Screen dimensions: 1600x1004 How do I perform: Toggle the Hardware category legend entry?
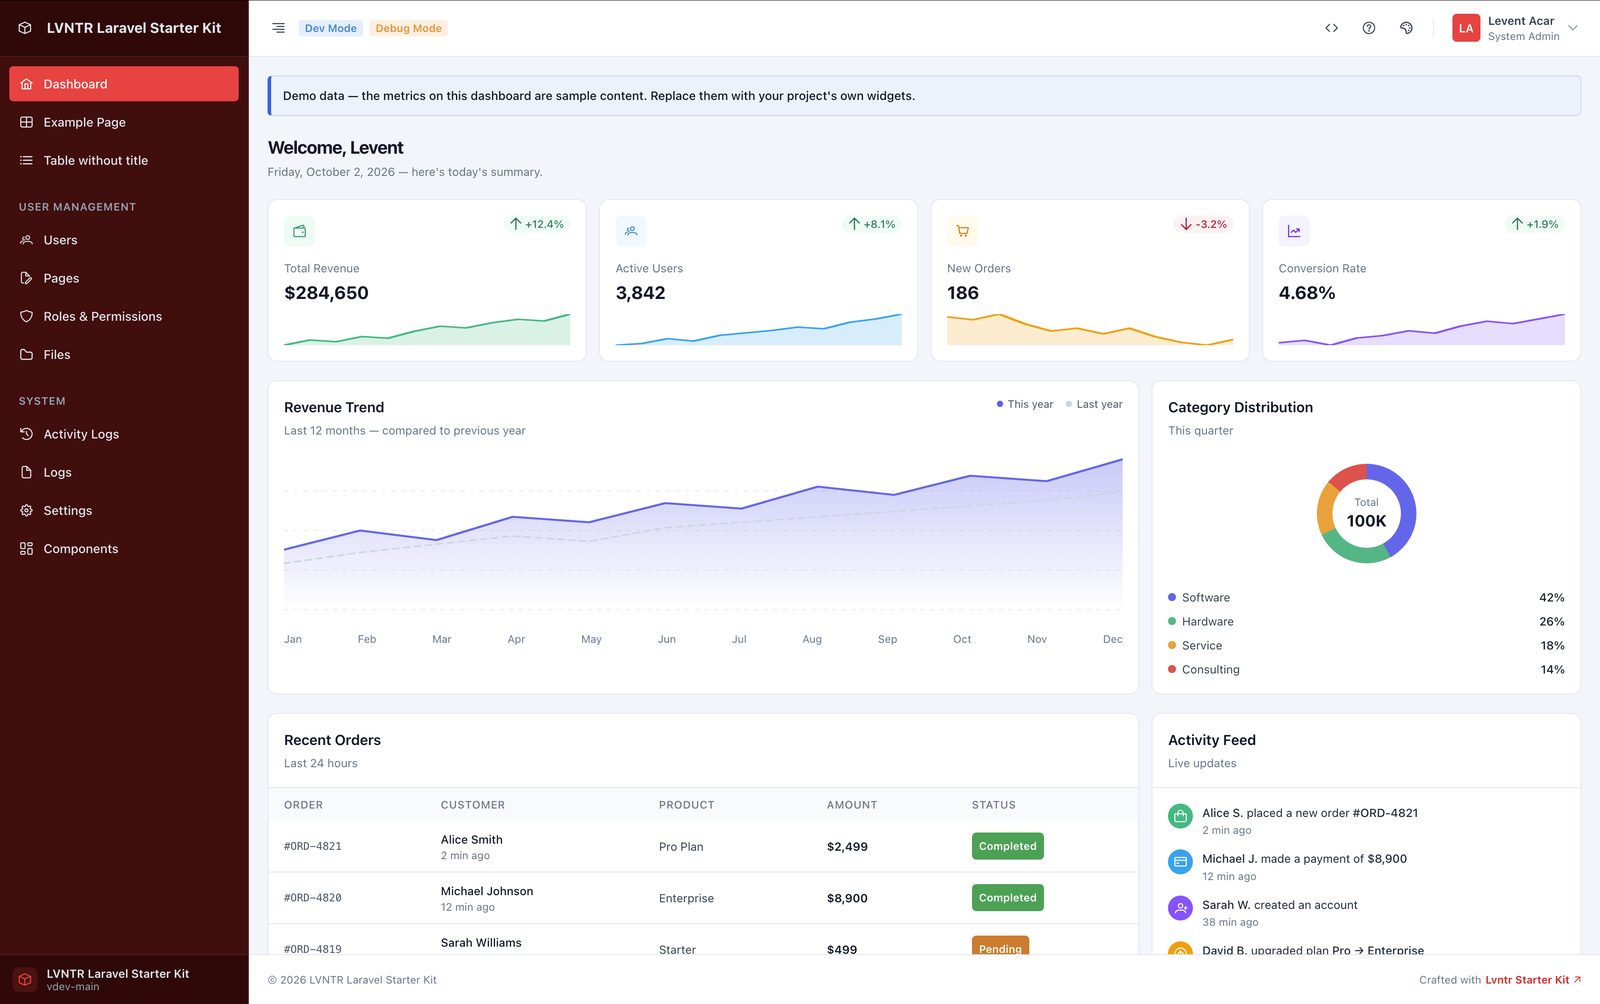click(1201, 621)
